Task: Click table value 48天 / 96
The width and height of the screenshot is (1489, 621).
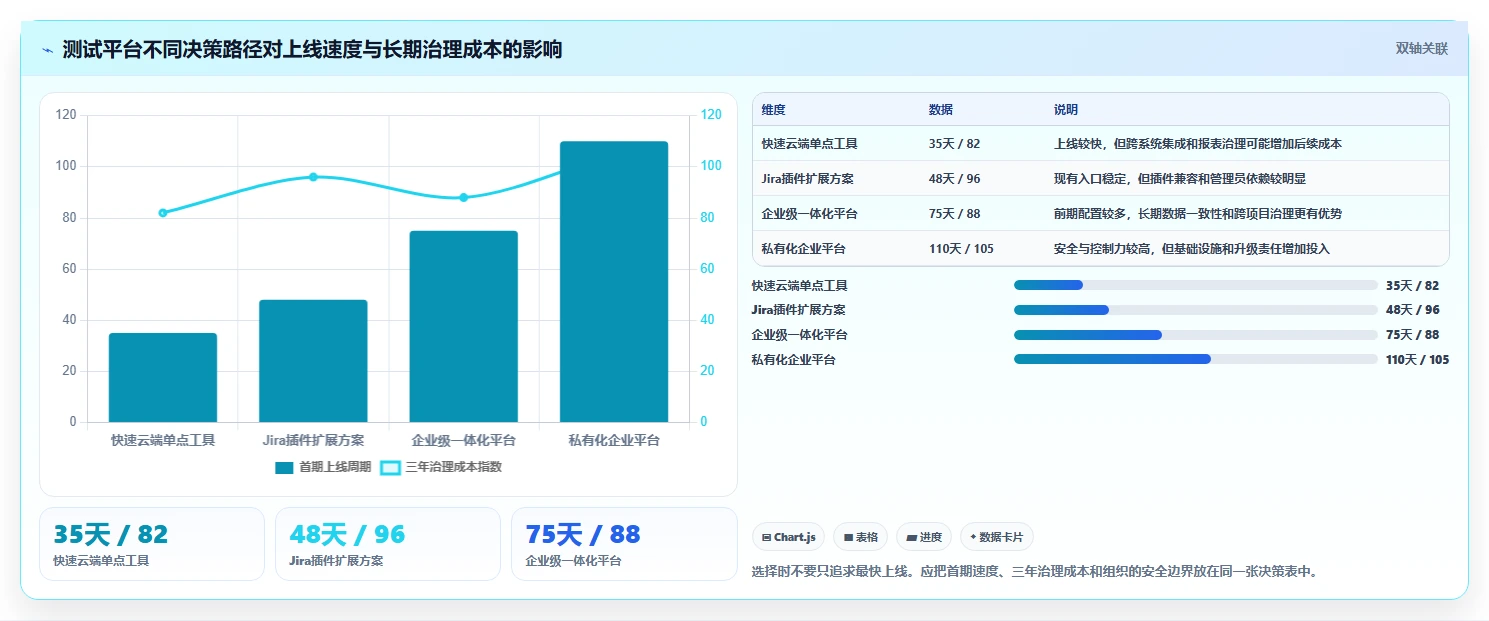Action: coord(954,179)
